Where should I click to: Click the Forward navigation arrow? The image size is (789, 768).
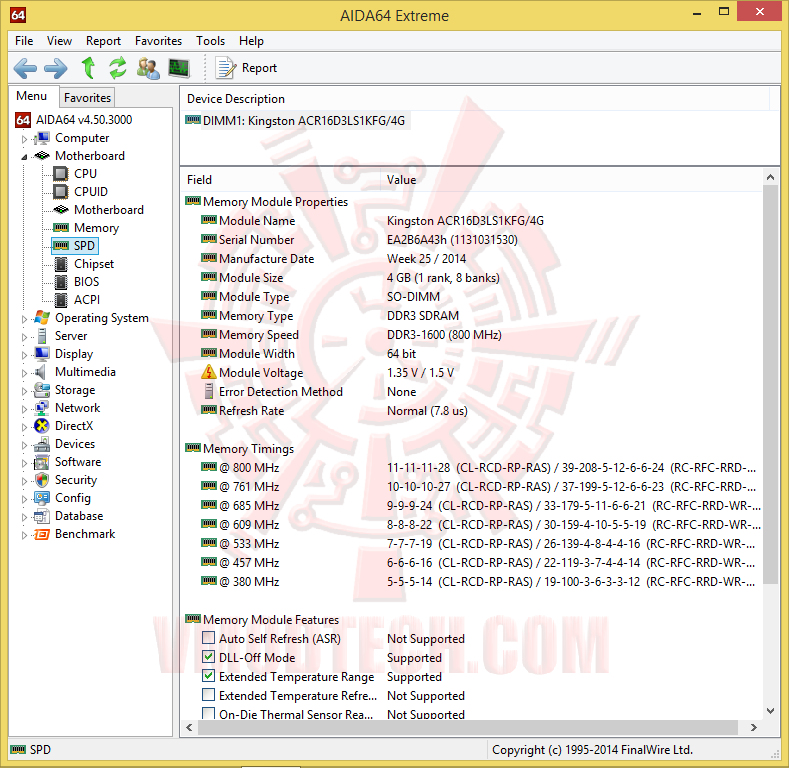tap(55, 68)
